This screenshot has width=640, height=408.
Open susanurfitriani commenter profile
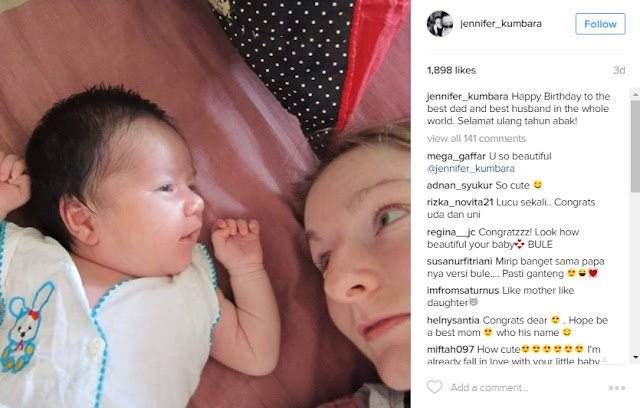[460, 262]
